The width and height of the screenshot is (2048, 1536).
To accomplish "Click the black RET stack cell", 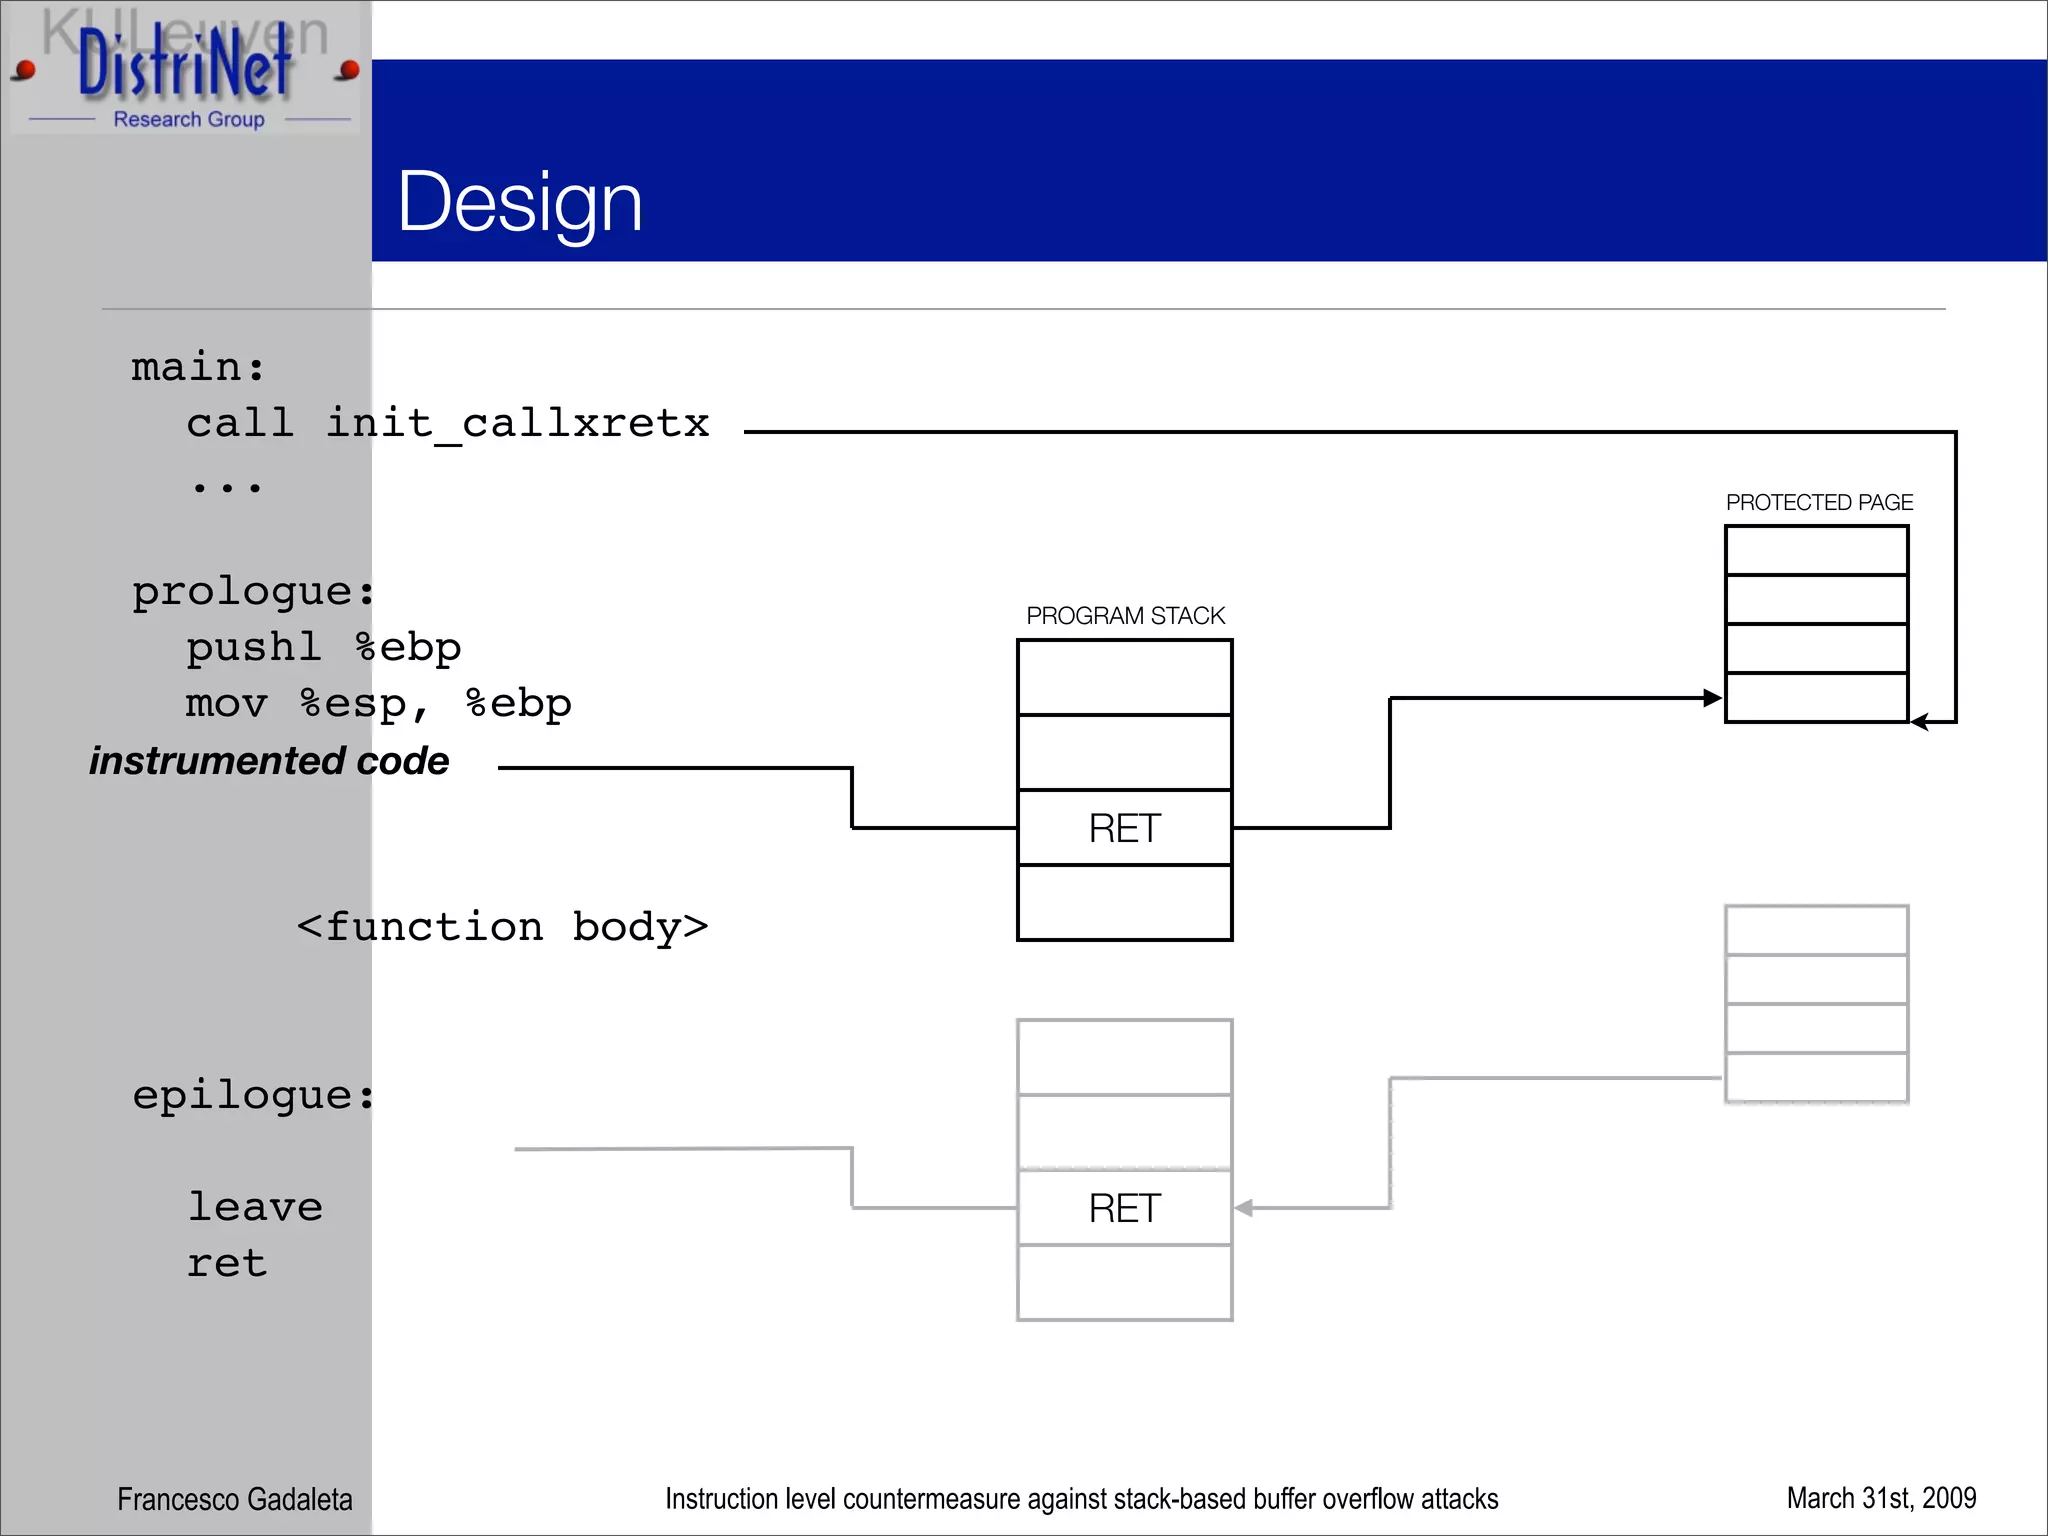I will 1125,828.
